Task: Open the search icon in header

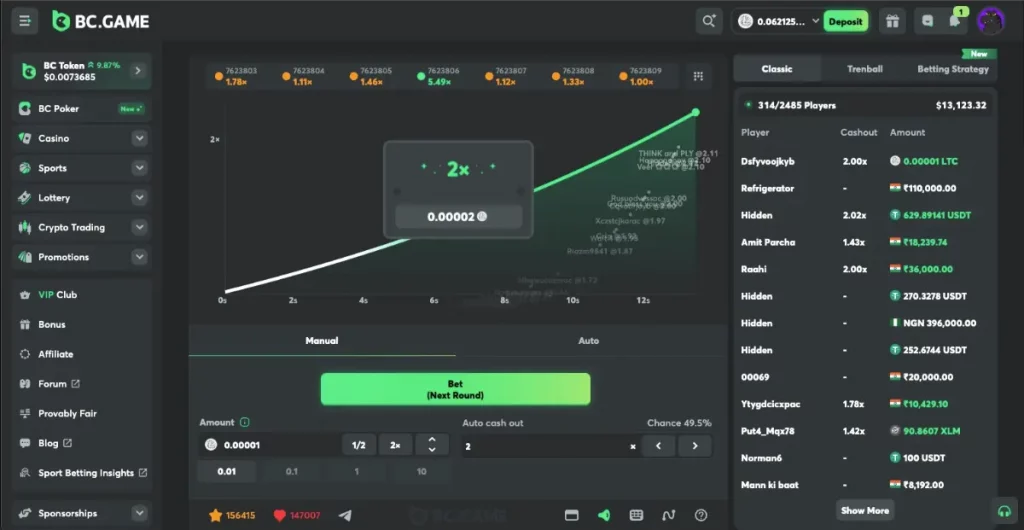Action: click(x=709, y=21)
